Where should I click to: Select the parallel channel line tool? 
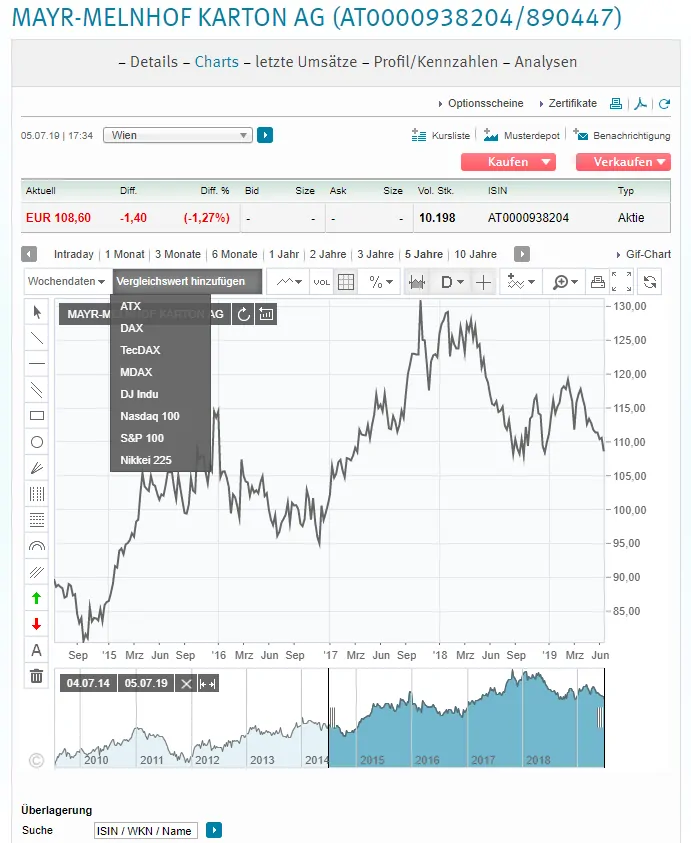coord(37,390)
